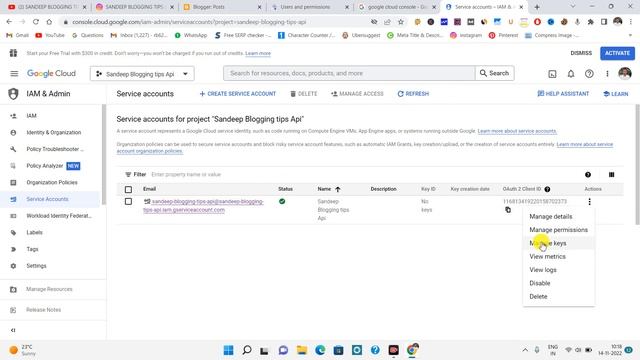Tick the sandeep-blogging-tips-api account checkbox
Screen dimensions: 640x360
tap(128, 202)
